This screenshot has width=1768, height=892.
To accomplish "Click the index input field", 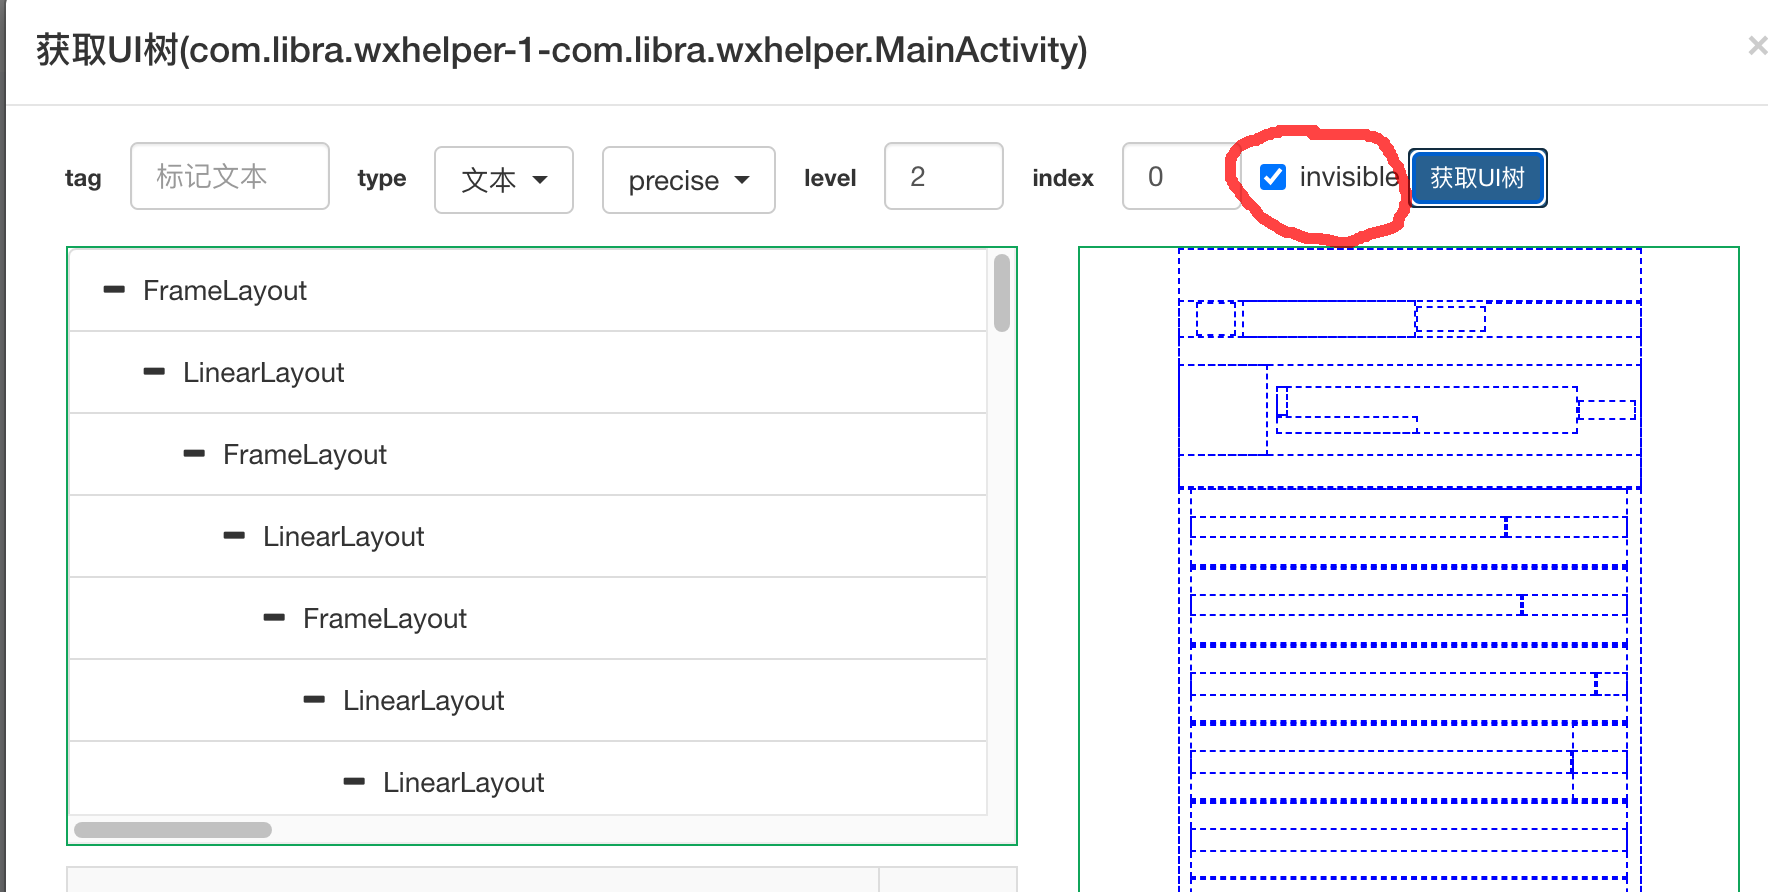I will pos(1180,177).
